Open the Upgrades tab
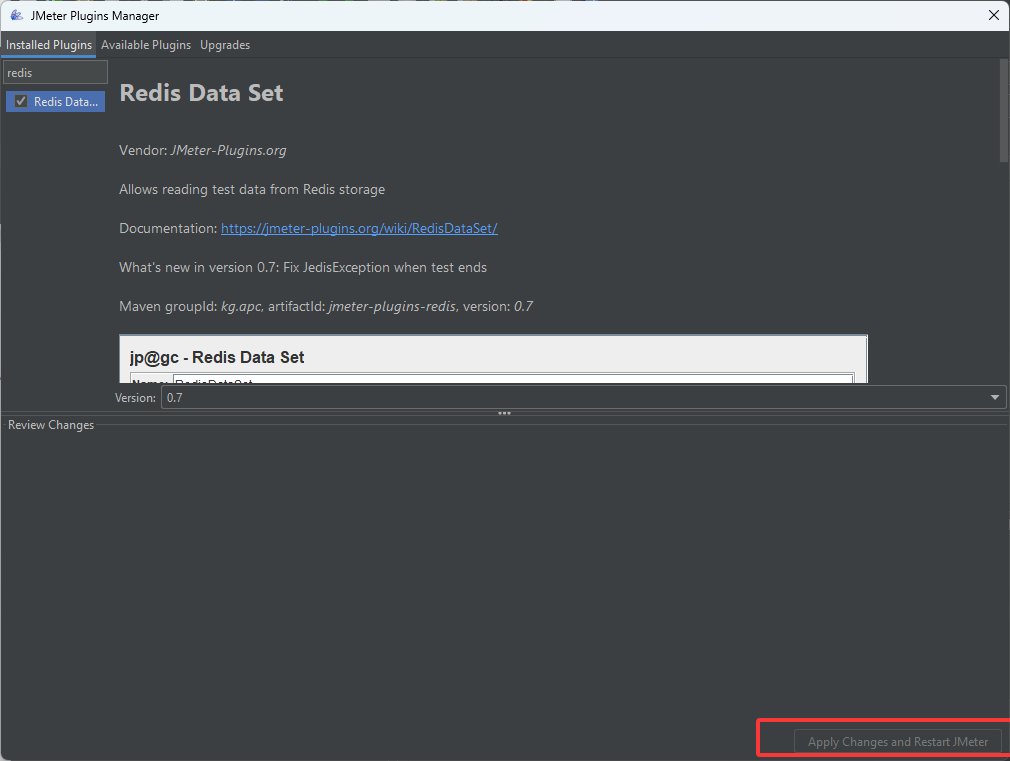The width and height of the screenshot is (1010, 761). [x=225, y=45]
